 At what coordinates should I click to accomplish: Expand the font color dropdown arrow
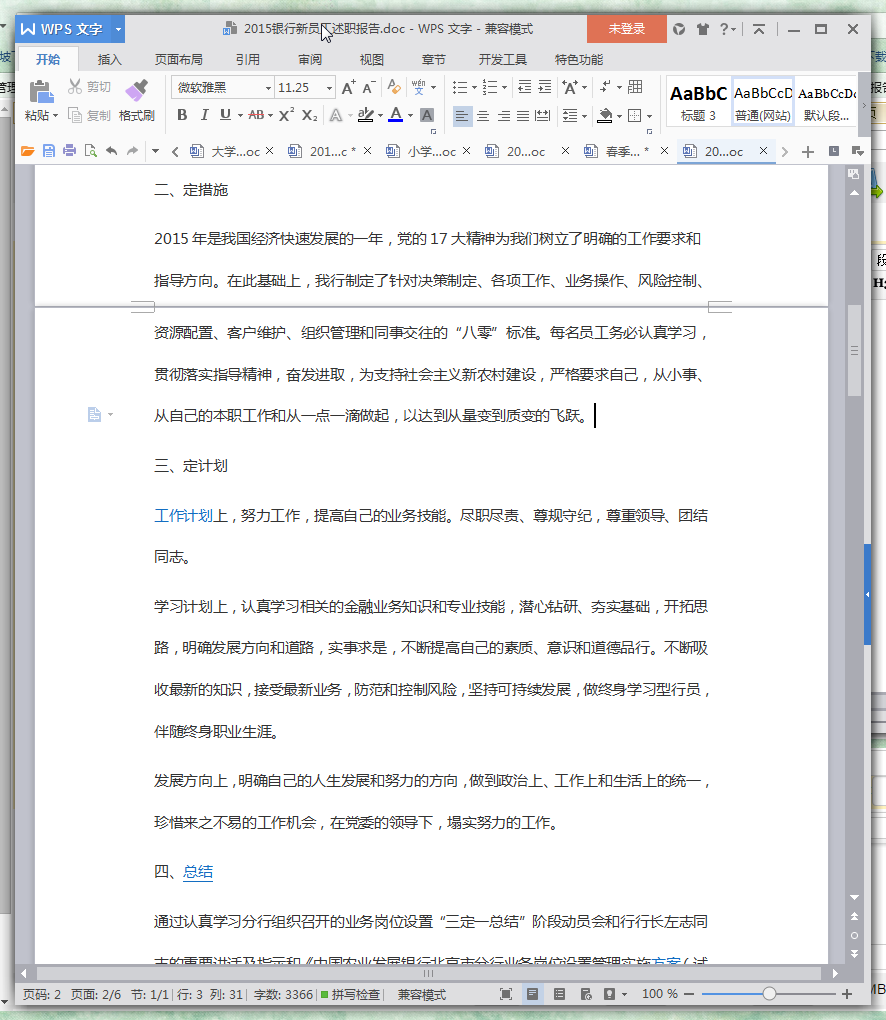(x=410, y=116)
